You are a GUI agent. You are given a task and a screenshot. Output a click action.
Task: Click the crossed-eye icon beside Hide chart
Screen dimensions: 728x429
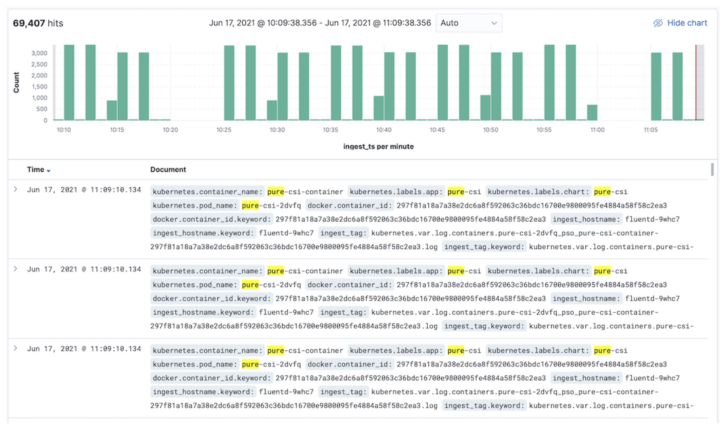click(657, 23)
